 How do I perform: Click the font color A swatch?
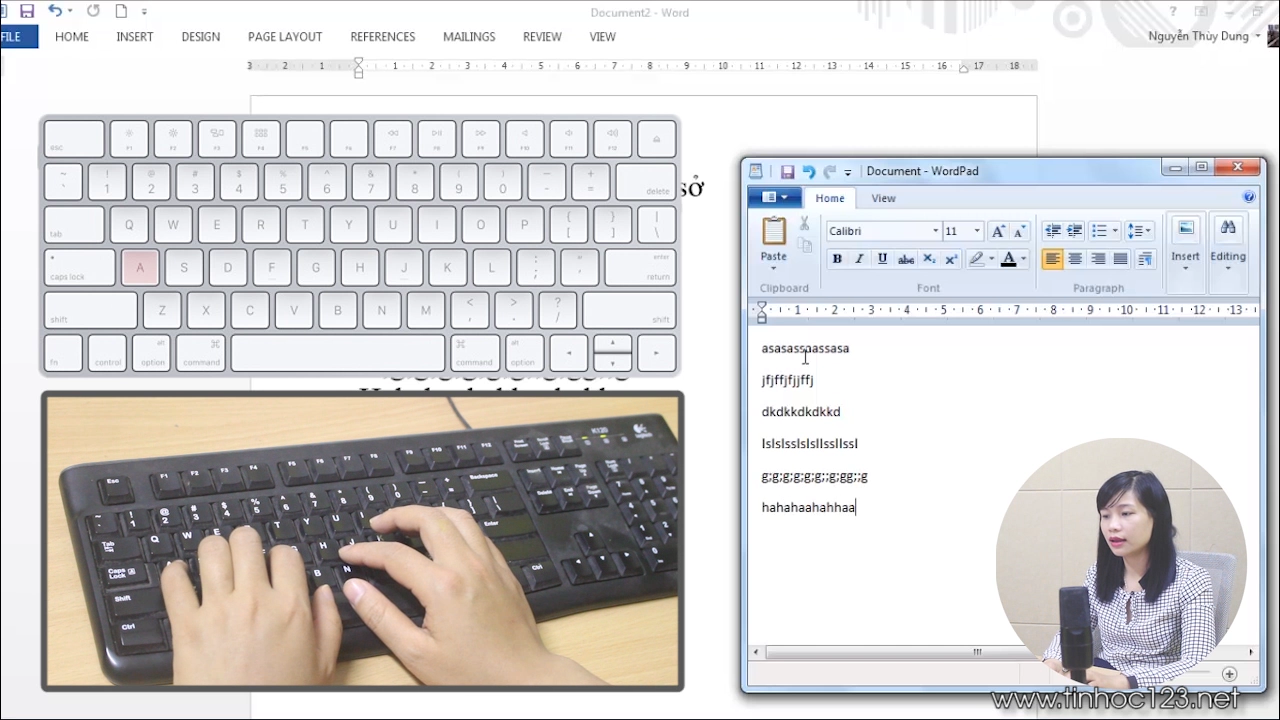[x=1008, y=259]
